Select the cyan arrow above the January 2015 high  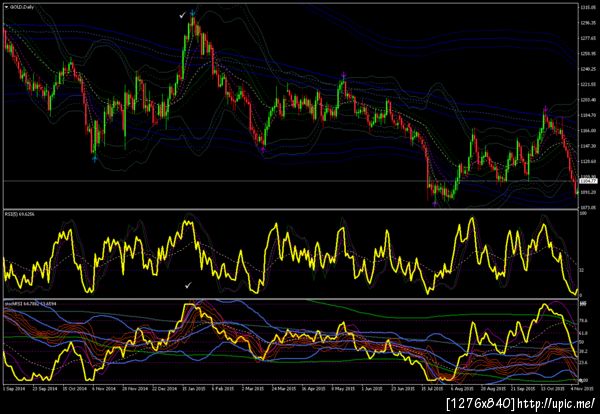[192, 13]
